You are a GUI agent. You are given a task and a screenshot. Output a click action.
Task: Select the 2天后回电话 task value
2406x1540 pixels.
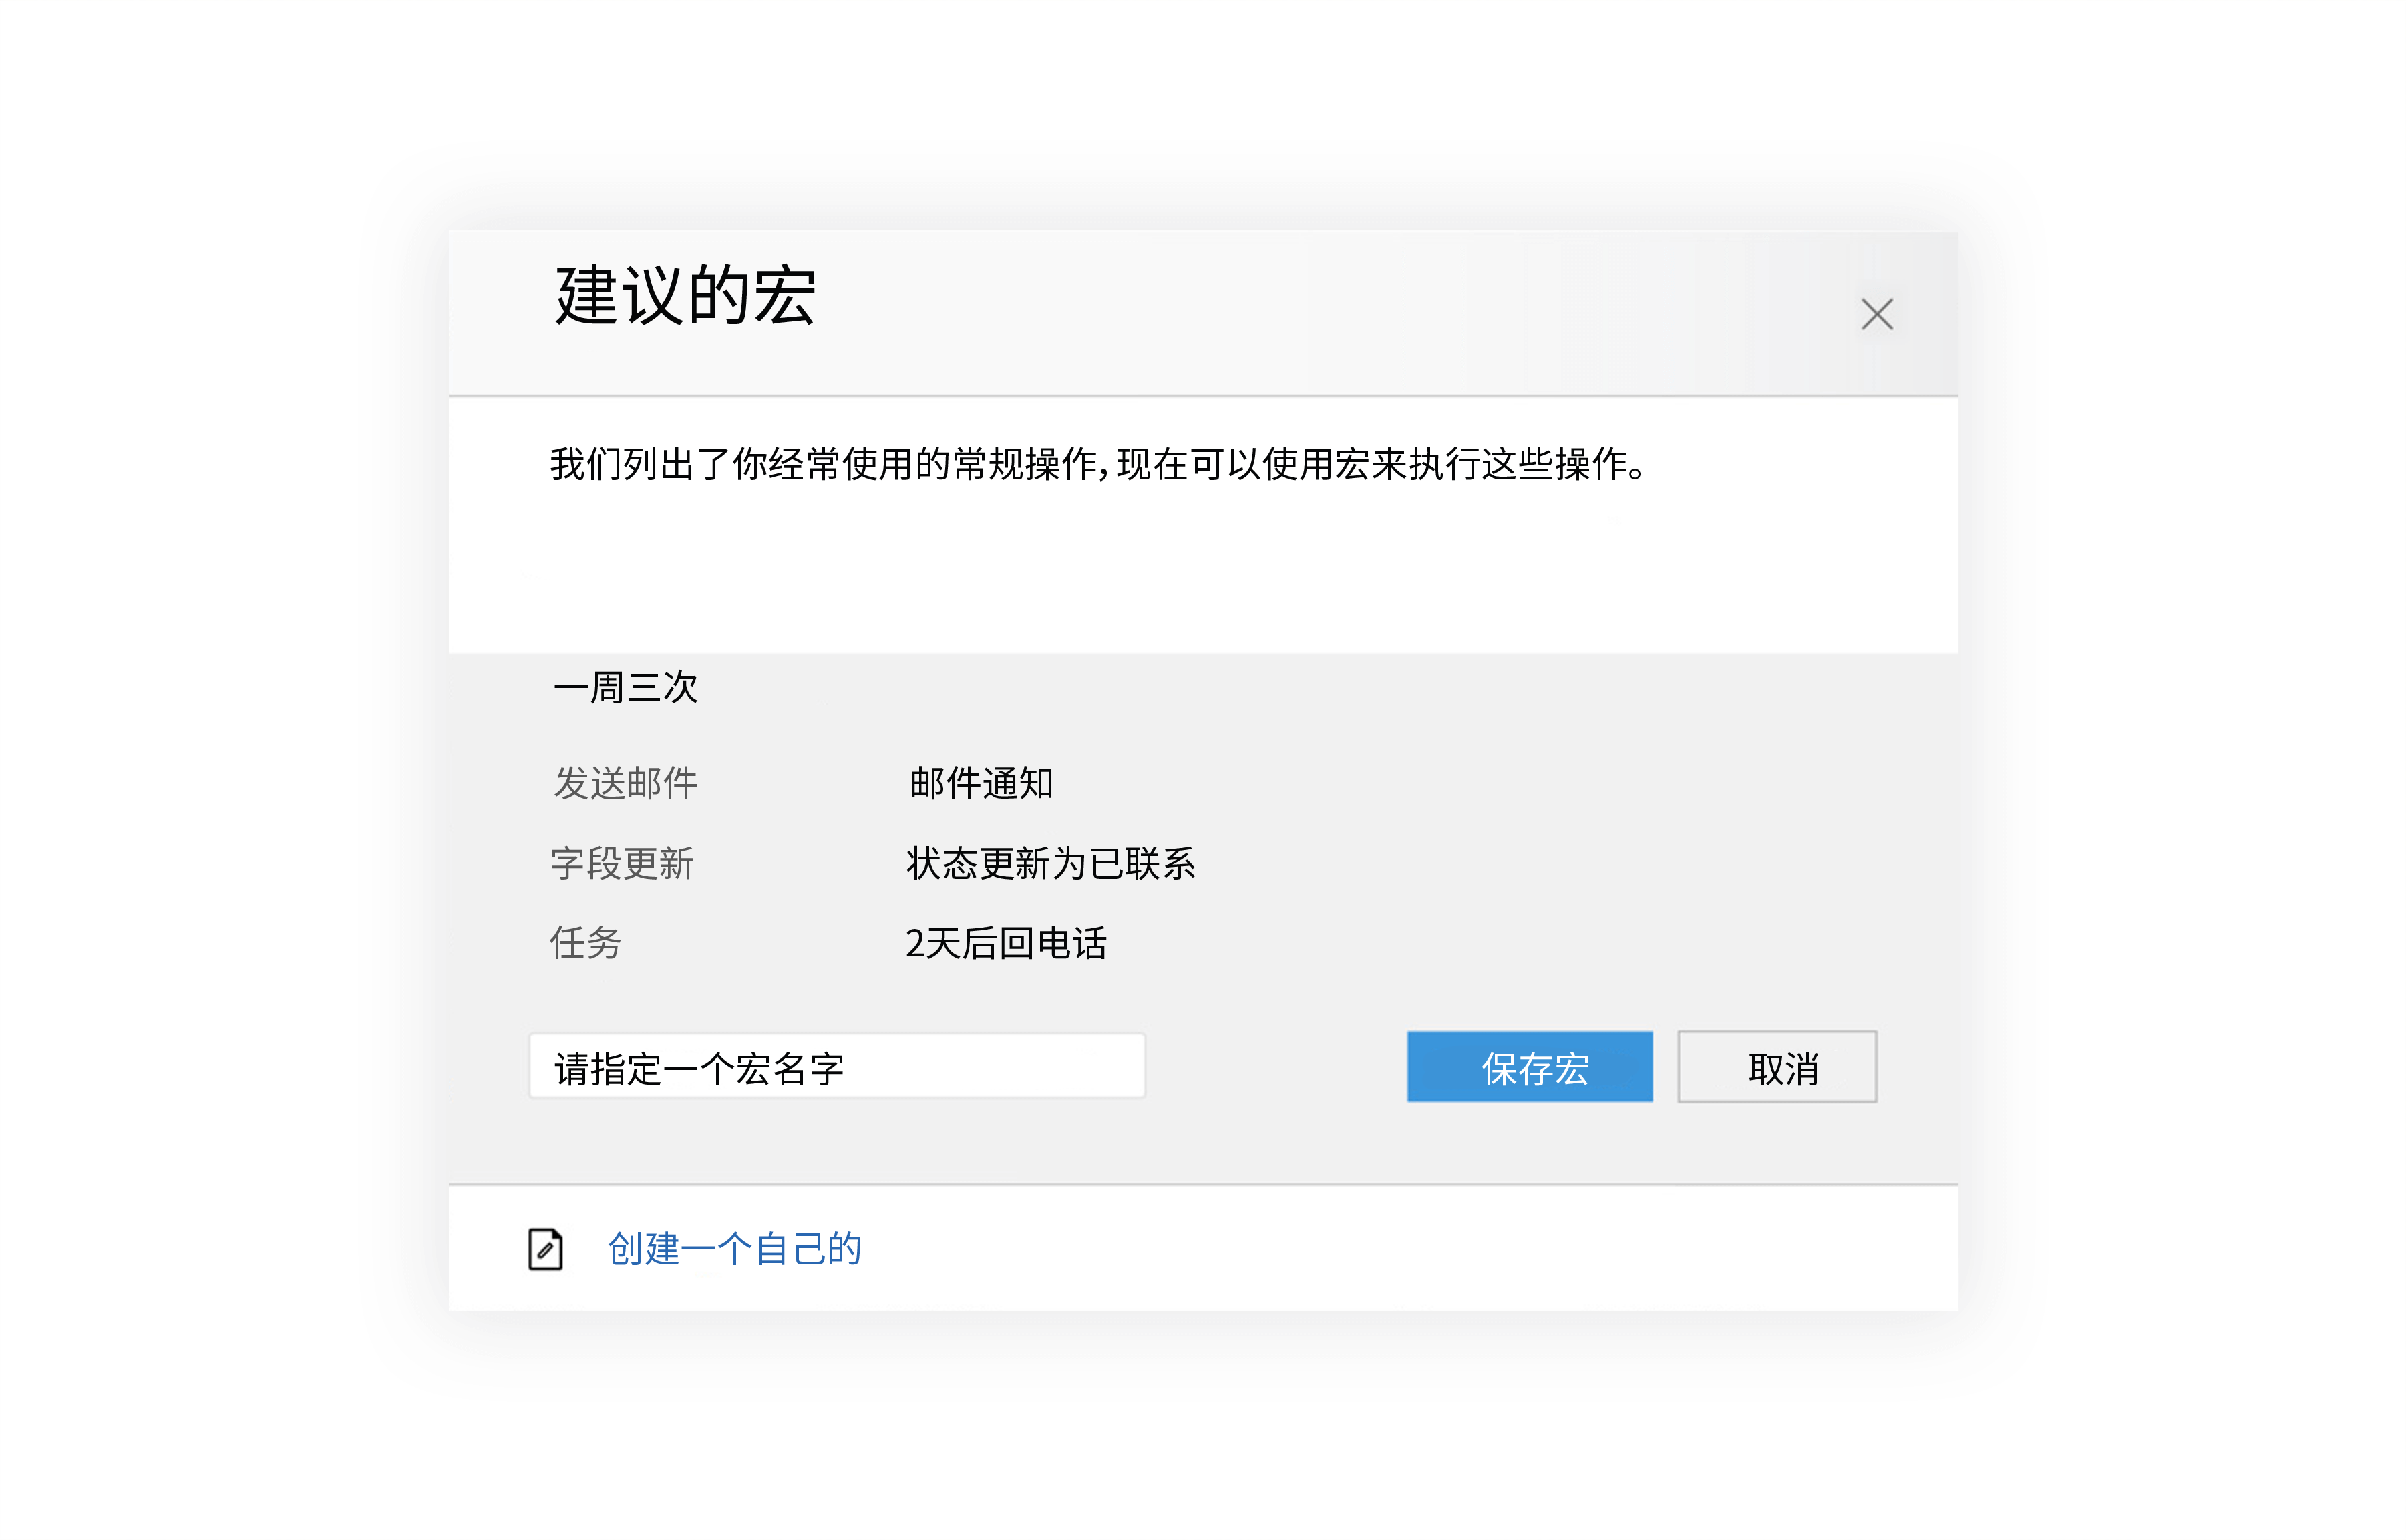[1005, 943]
